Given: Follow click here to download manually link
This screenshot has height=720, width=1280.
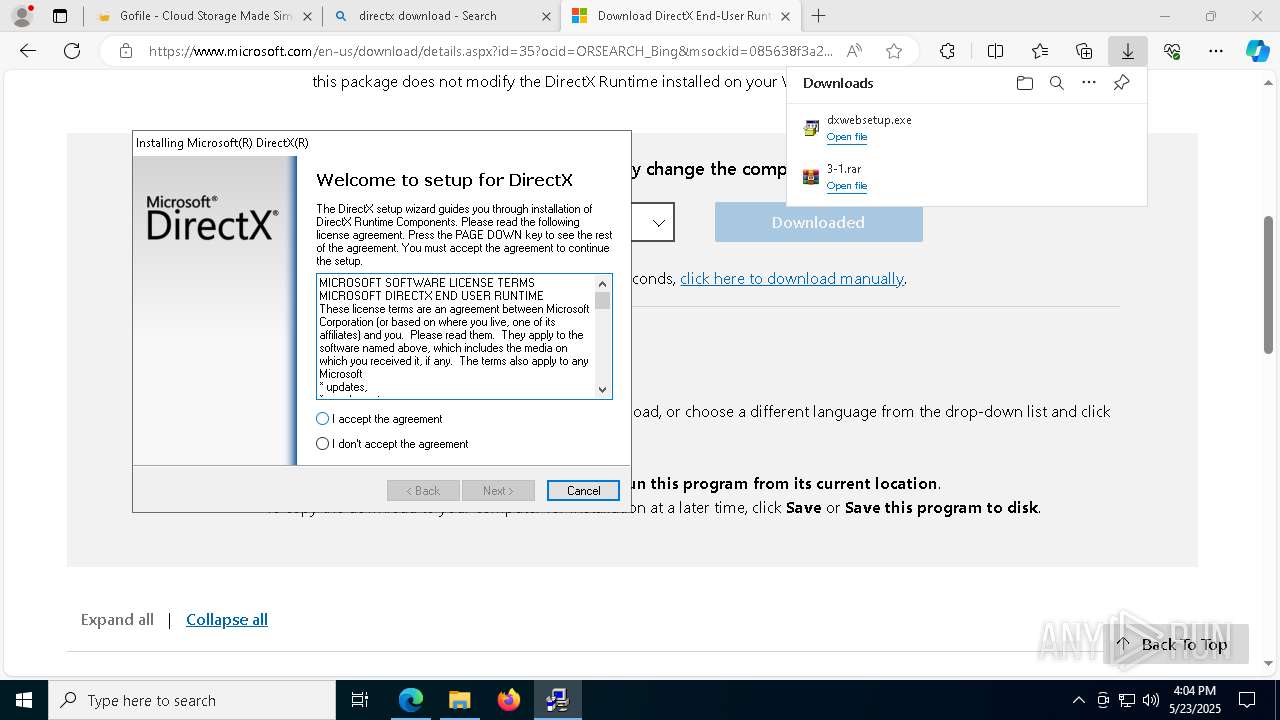Looking at the screenshot, I should point(792,279).
